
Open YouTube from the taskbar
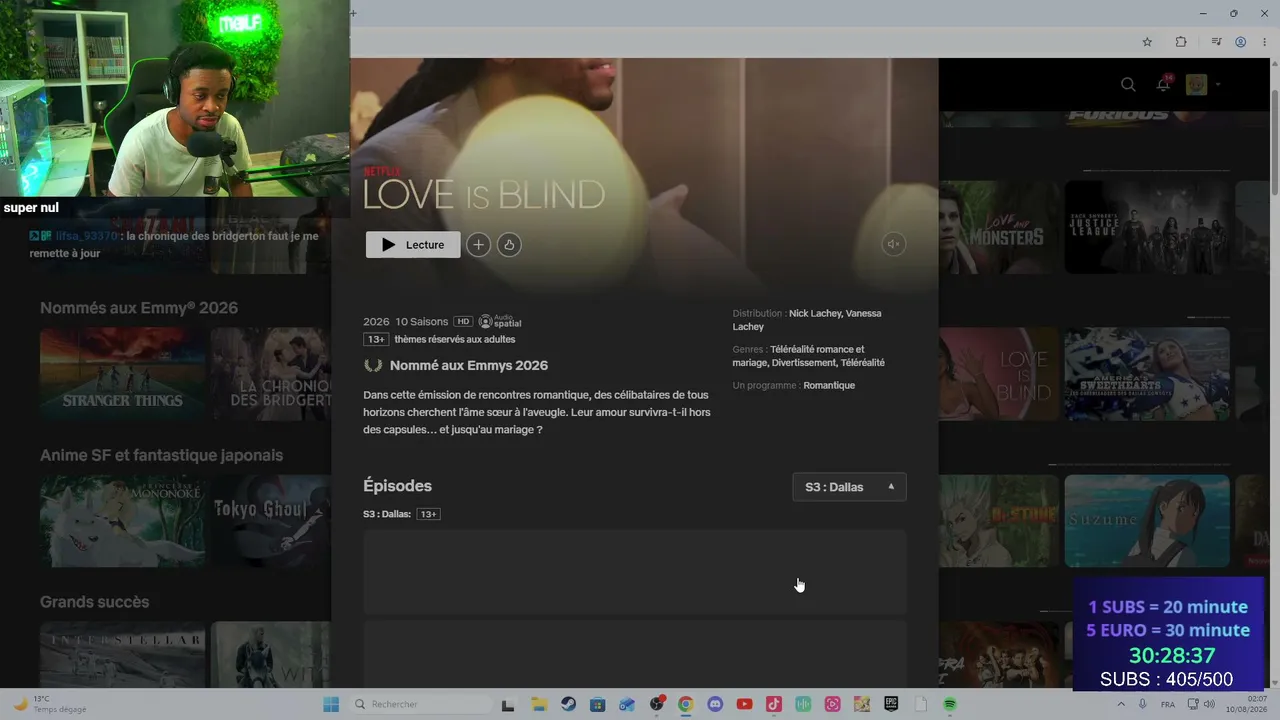pos(744,704)
